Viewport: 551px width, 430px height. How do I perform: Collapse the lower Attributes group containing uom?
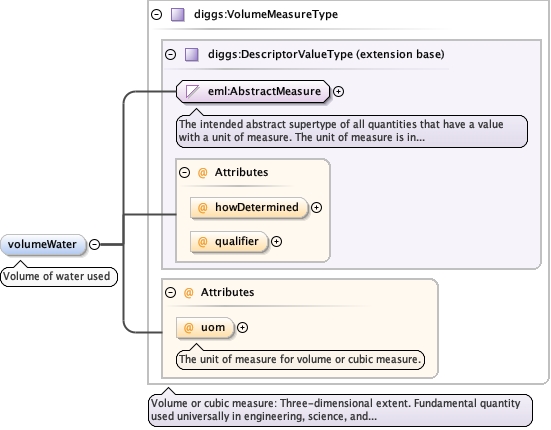point(170,292)
